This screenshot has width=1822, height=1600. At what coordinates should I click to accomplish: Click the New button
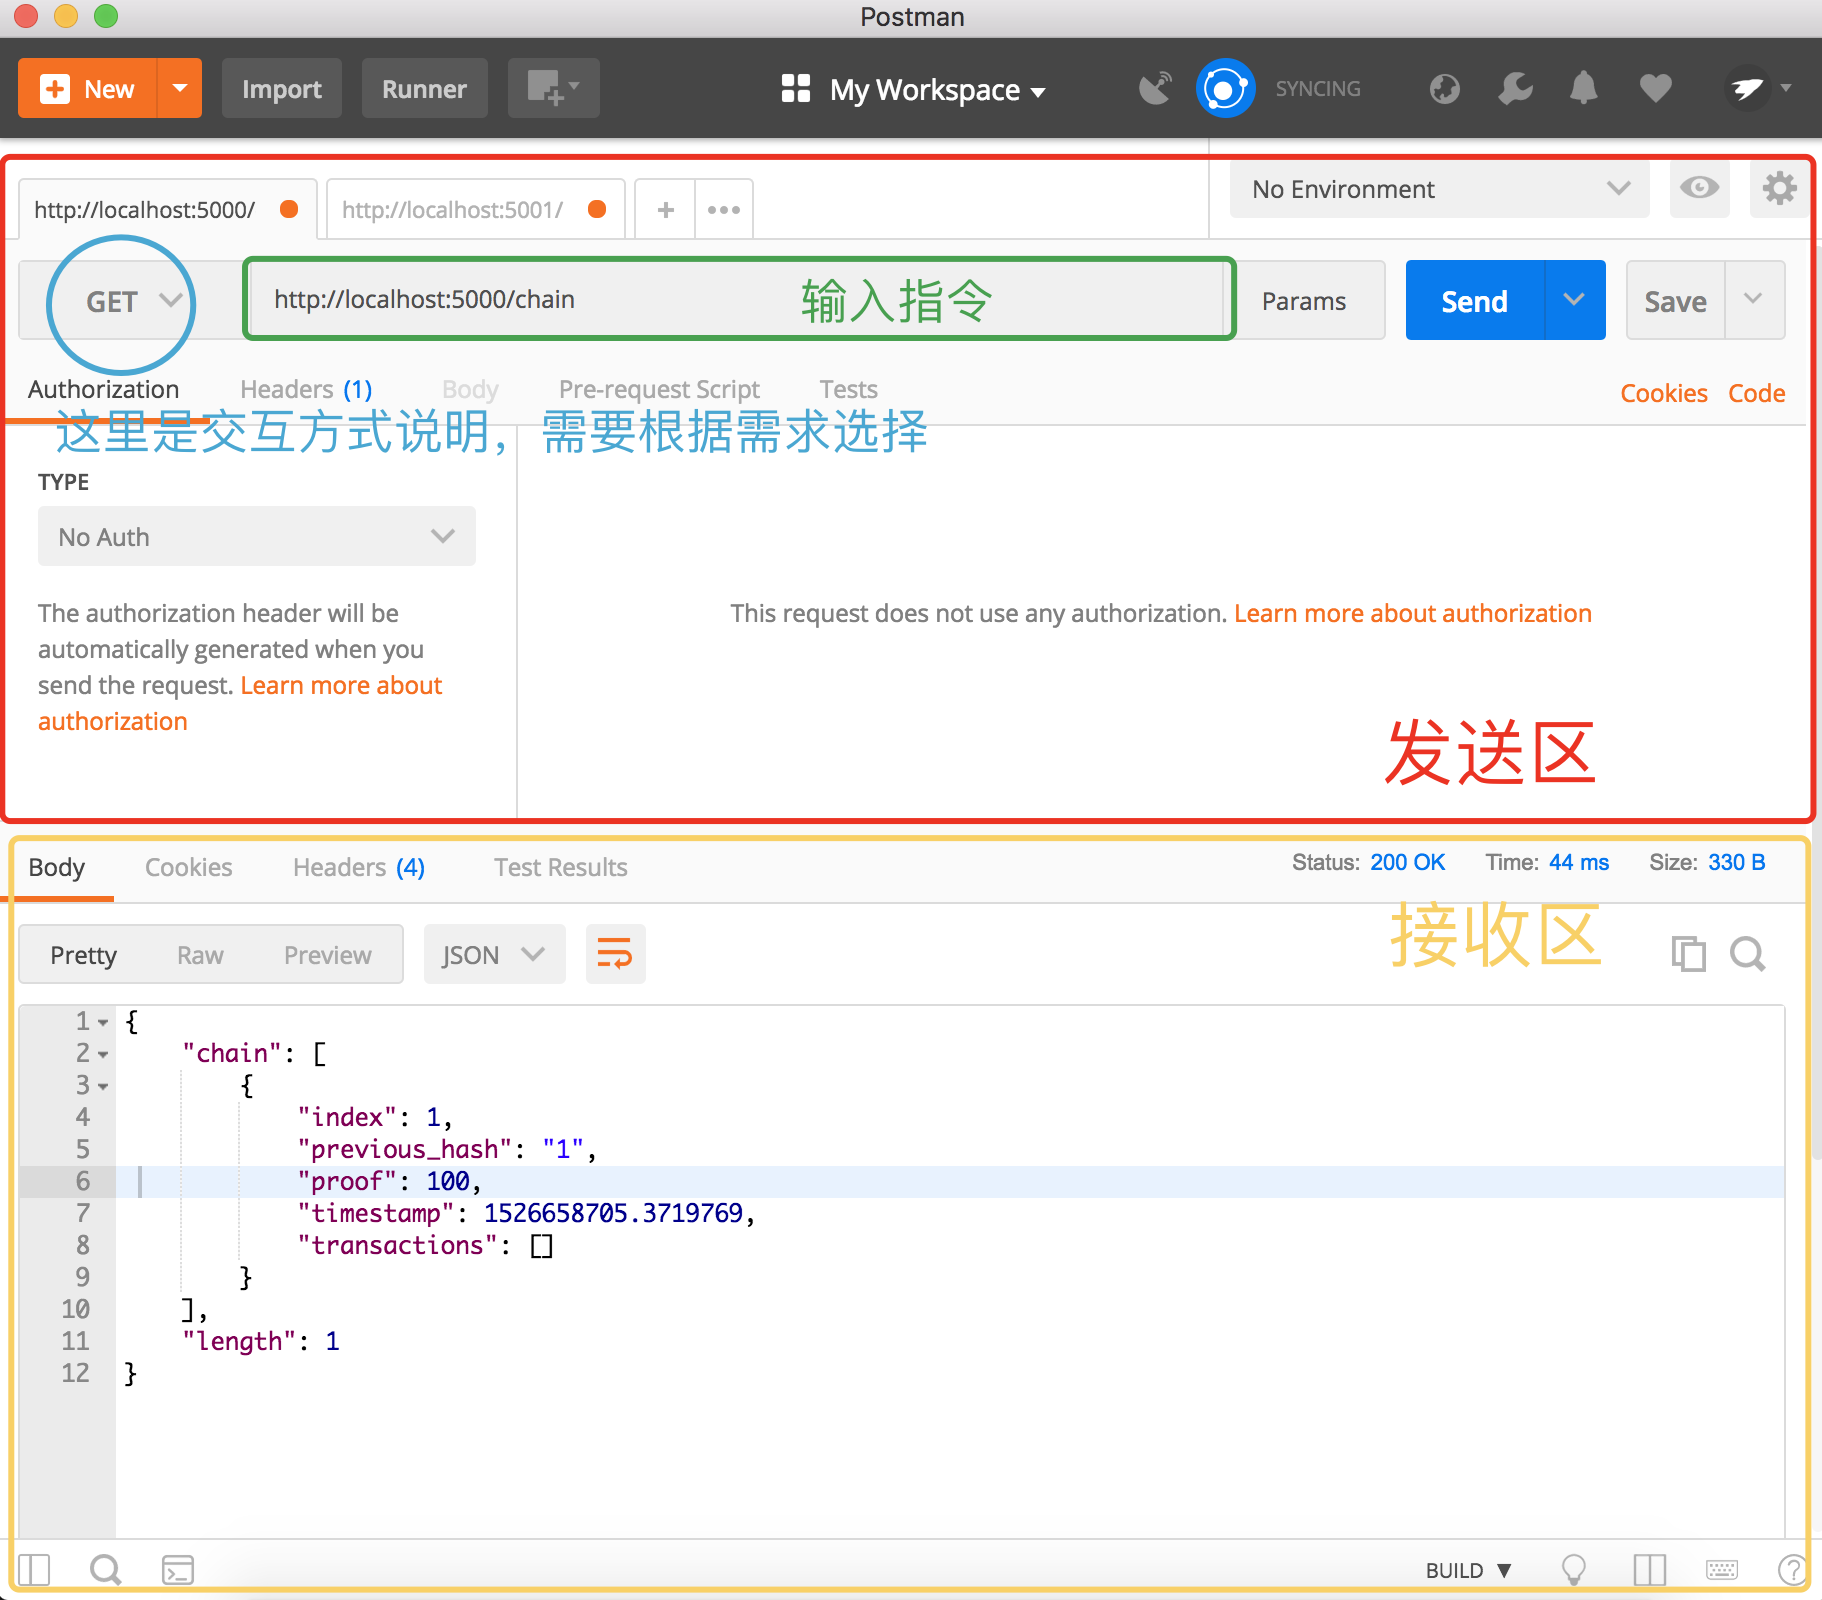point(87,89)
